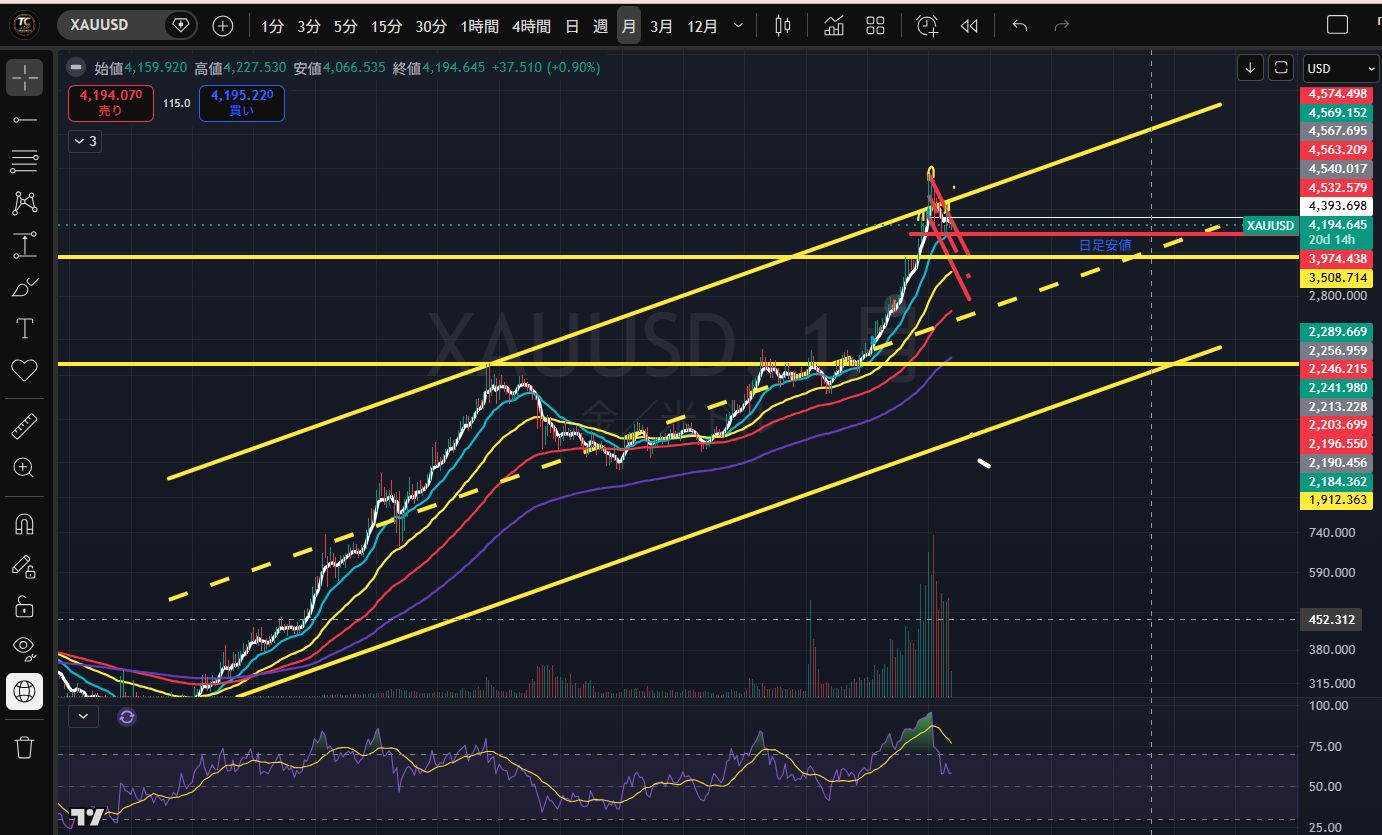
Task: Click the square panel icon at top right
Action: 1337,25
